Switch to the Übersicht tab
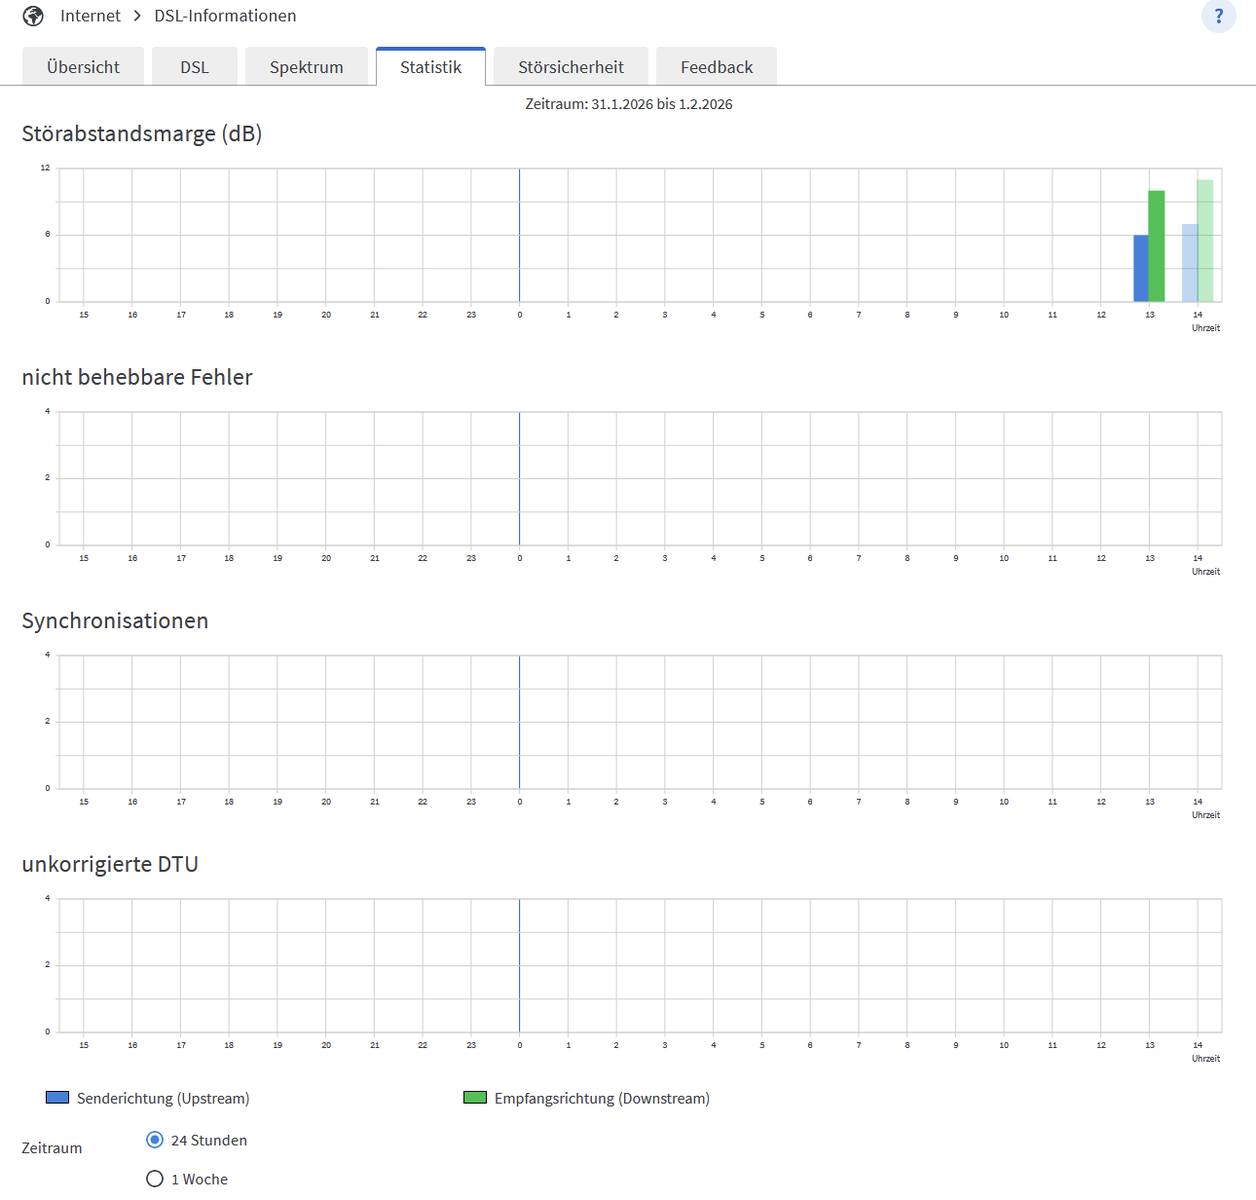The height and width of the screenshot is (1200, 1256). pyautogui.click(x=83, y=67)
